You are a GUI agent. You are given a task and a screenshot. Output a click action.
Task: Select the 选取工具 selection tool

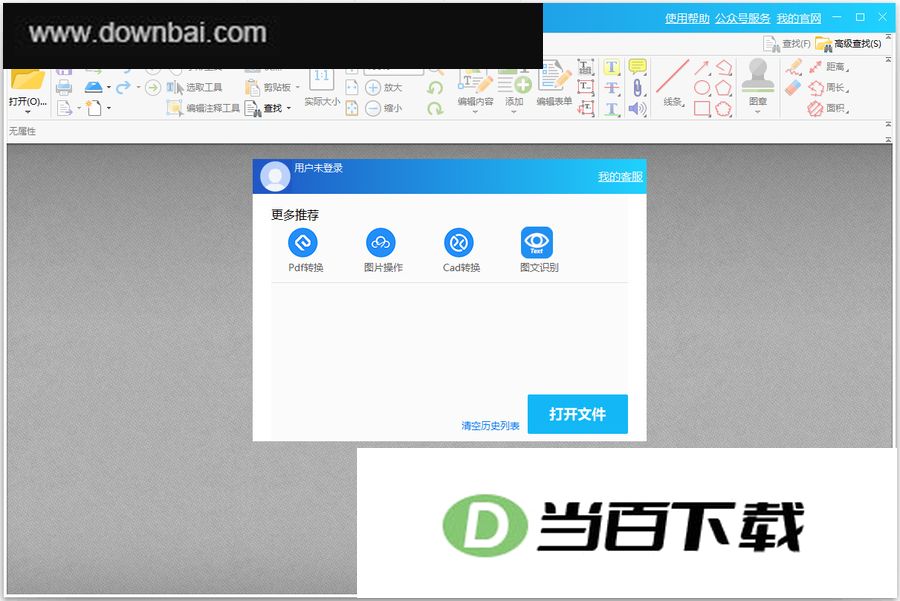pos(195,87)
